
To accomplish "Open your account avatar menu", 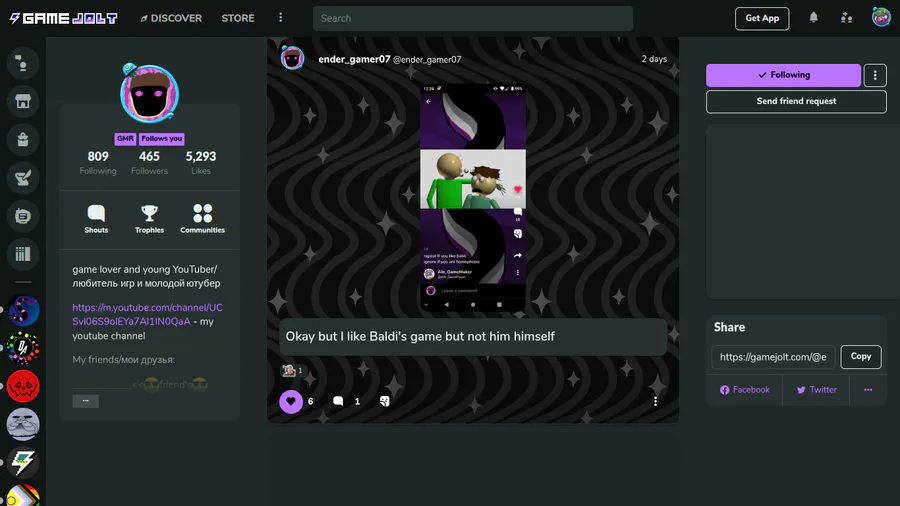I will click(x=881, y=17).
